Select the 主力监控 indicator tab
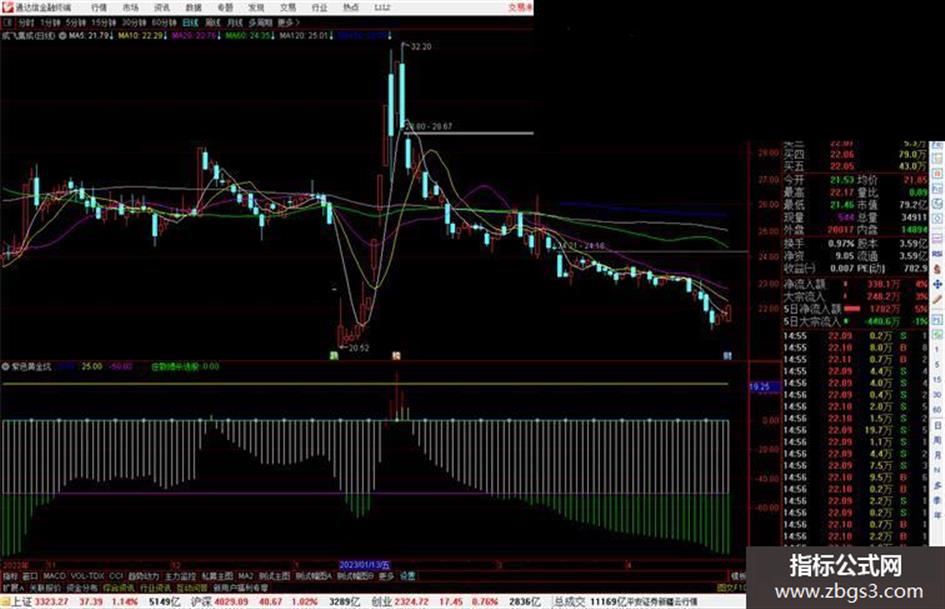This screenshot has width=945, height=609. [181, 576]
